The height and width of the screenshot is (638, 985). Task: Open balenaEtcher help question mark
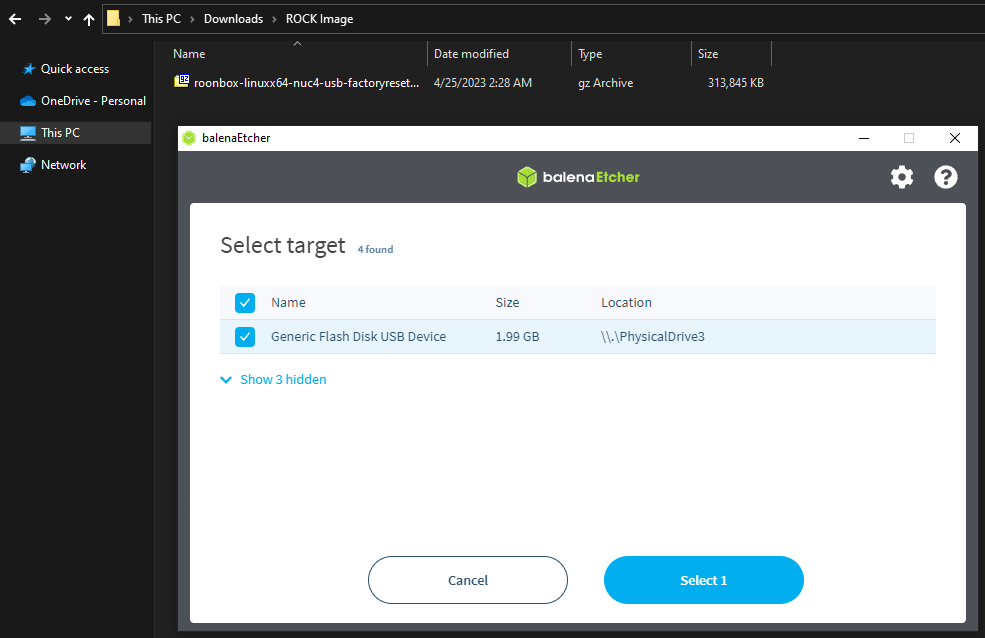click(945, 177)
